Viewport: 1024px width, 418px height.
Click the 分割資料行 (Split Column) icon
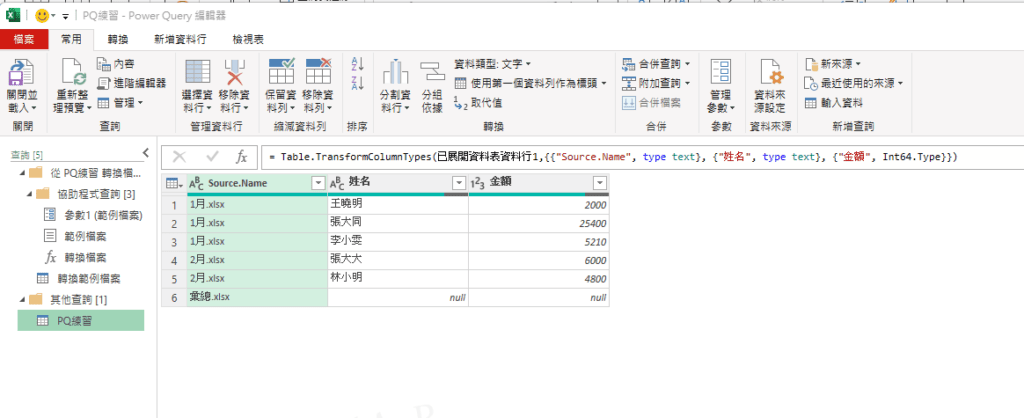396,73
